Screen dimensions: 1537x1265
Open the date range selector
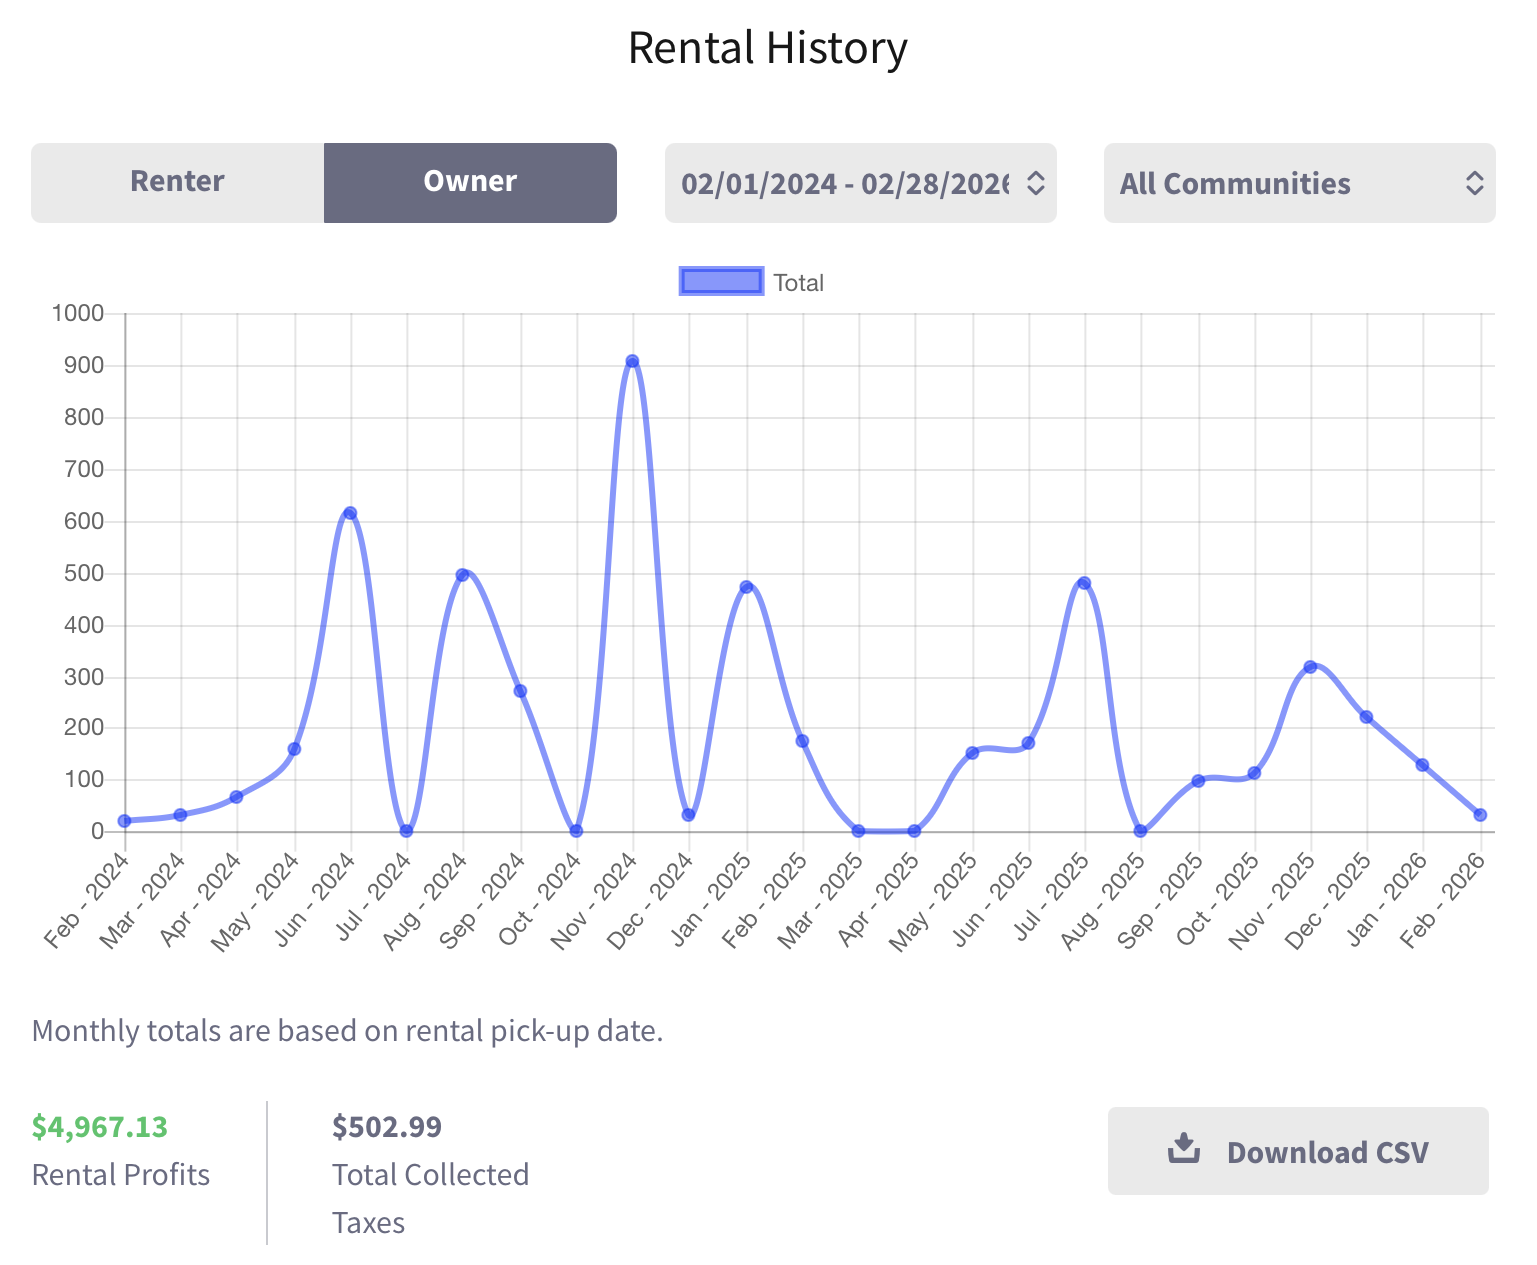860,182
